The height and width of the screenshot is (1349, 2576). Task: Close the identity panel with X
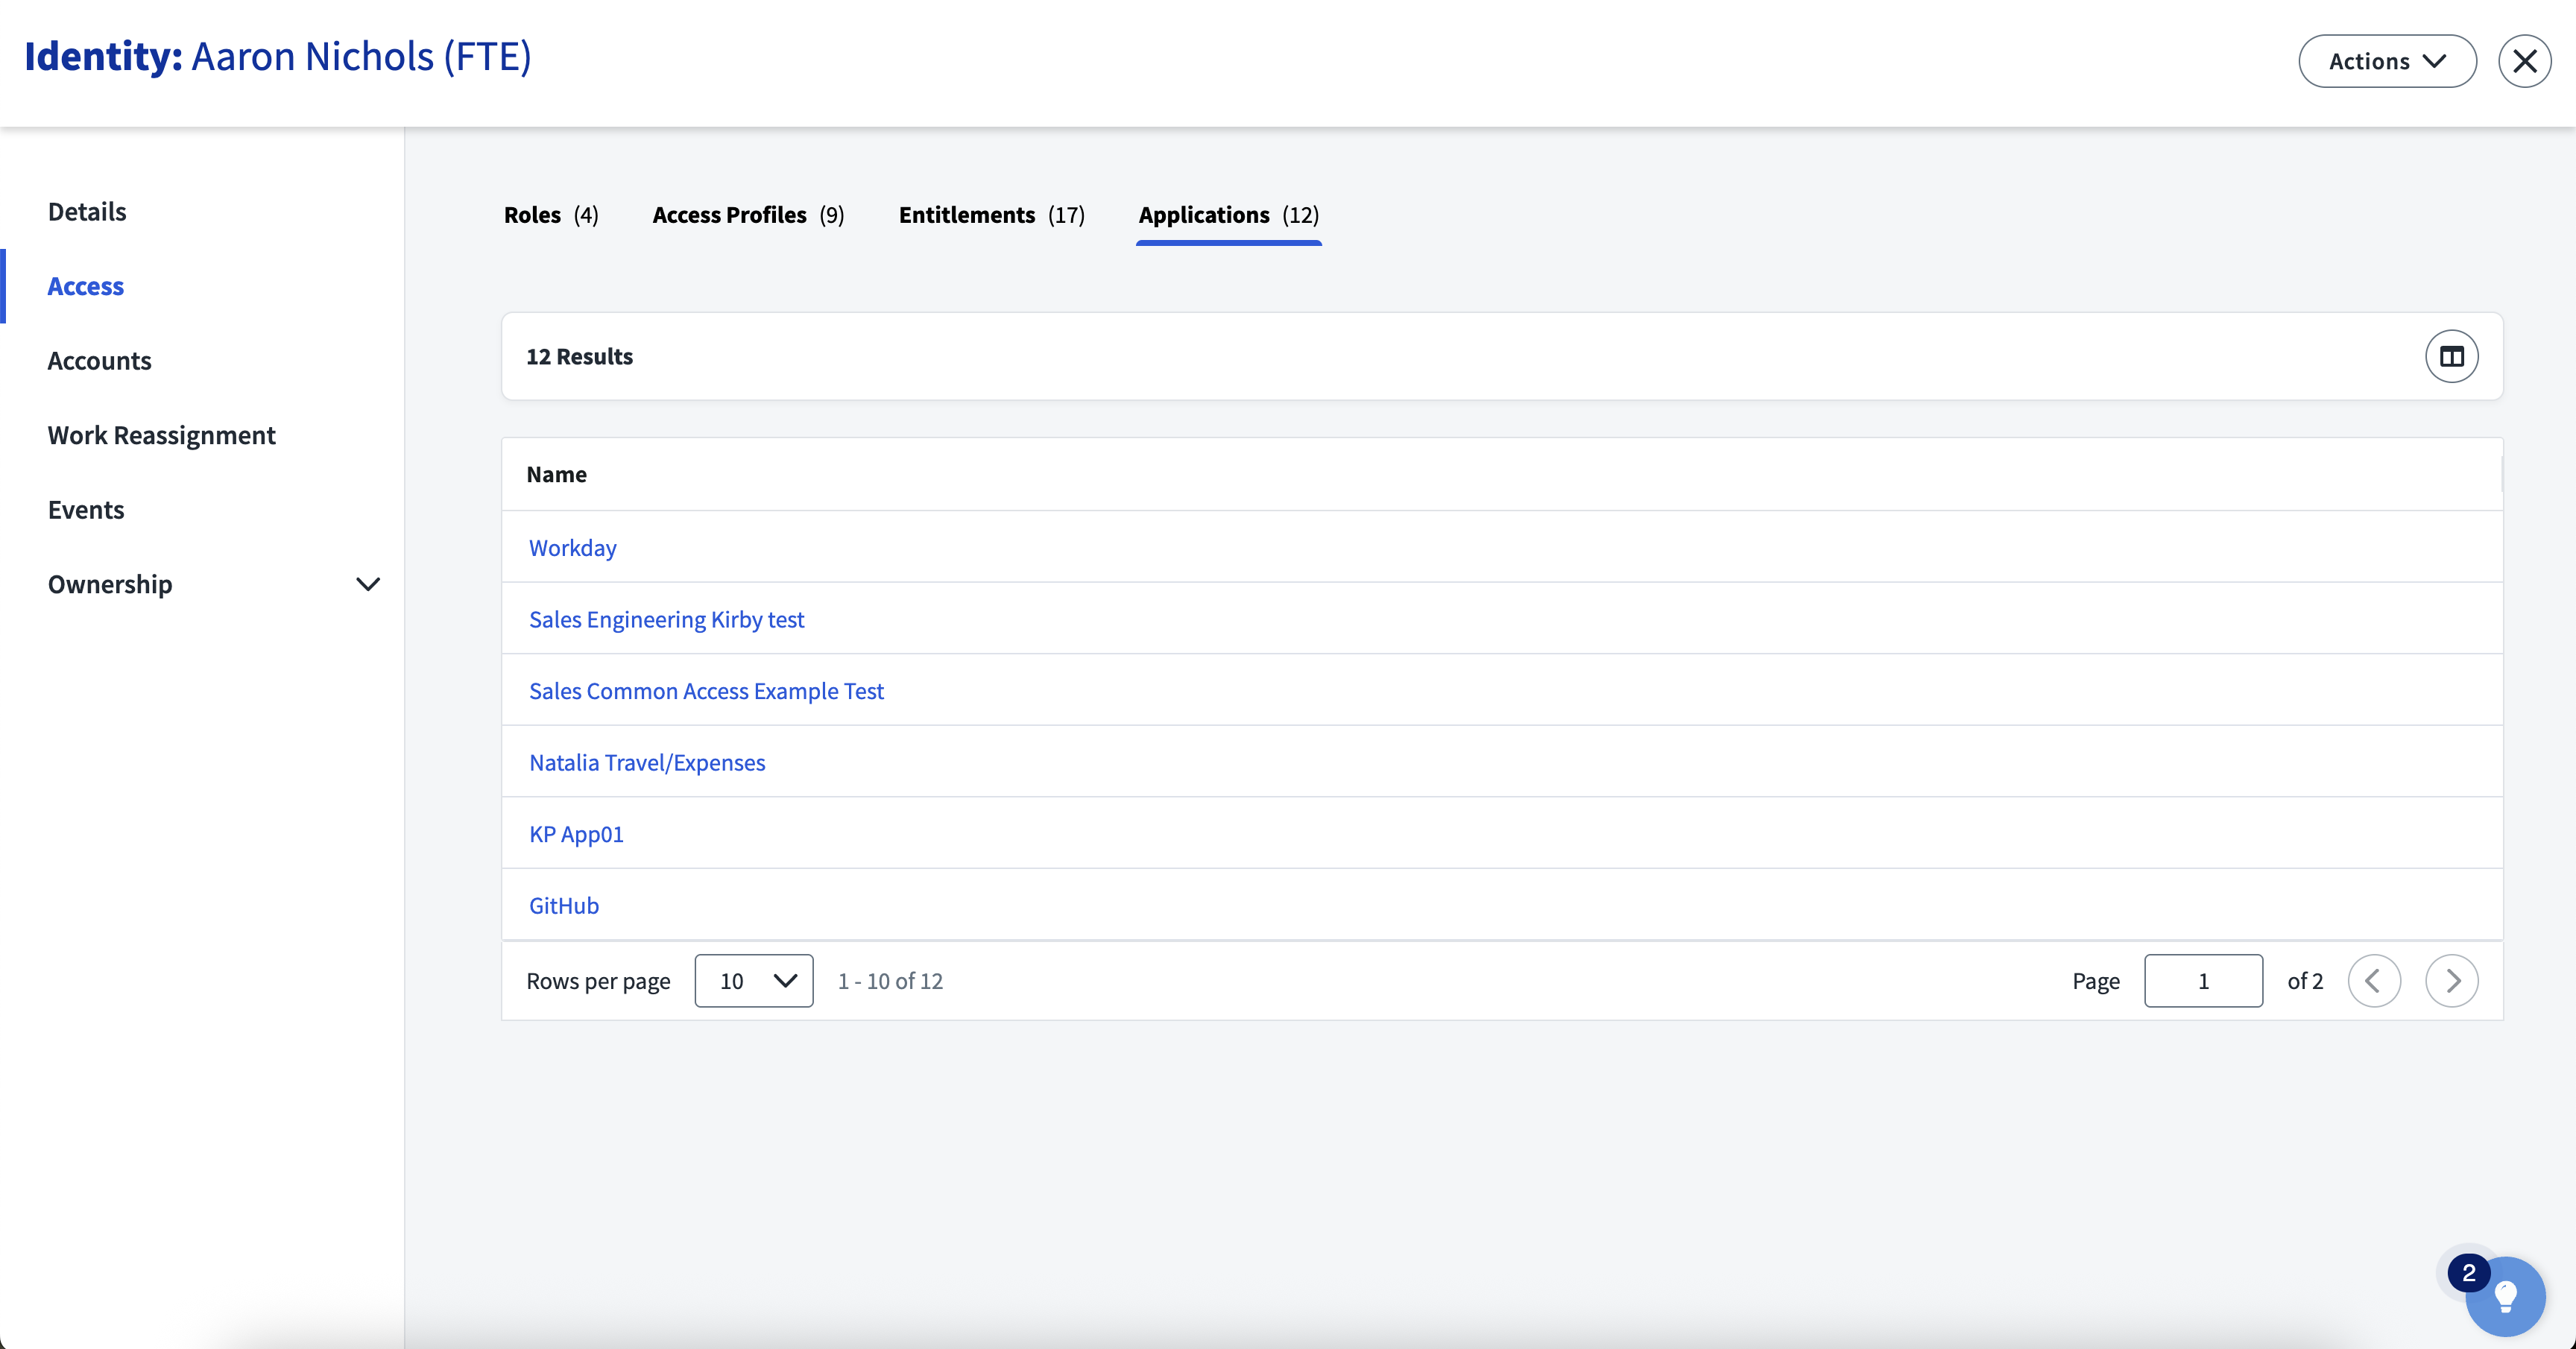point(2524,61)
